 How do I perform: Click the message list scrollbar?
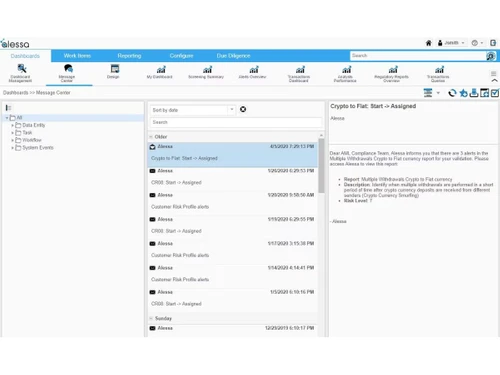(321, 166)
